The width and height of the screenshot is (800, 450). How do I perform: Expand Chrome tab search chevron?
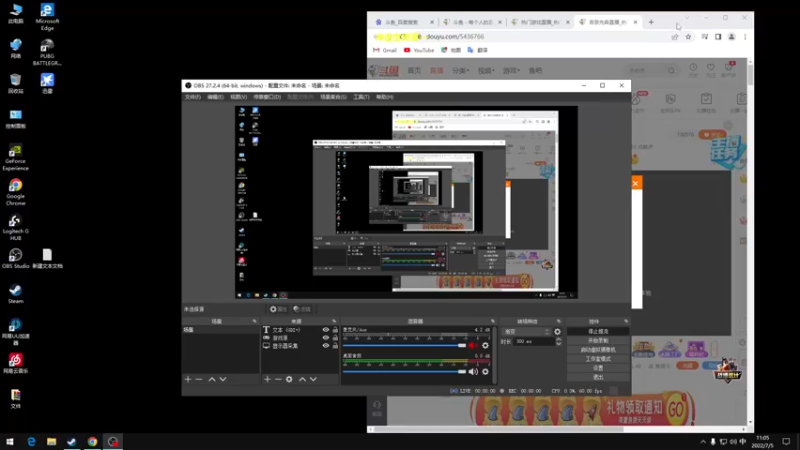(x=687, y=18)
